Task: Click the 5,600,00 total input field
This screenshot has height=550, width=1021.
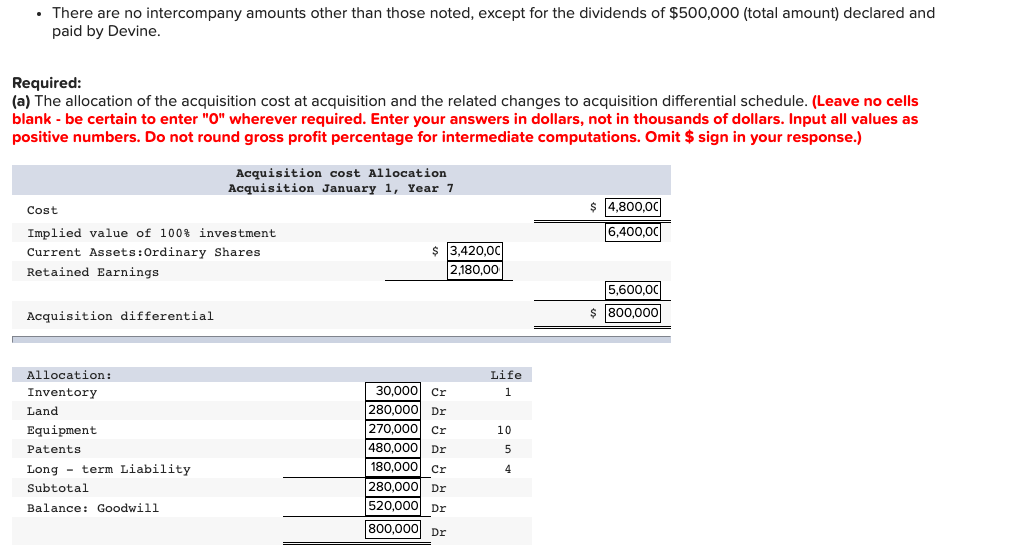Action: click(x=633, y=290)
